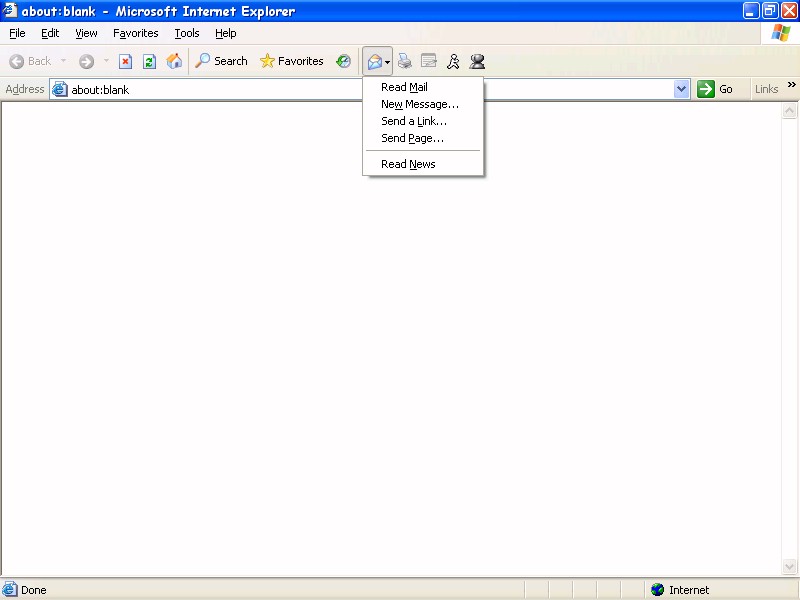
Task: Click the Forward arrow icon
Action: (86, 61)
